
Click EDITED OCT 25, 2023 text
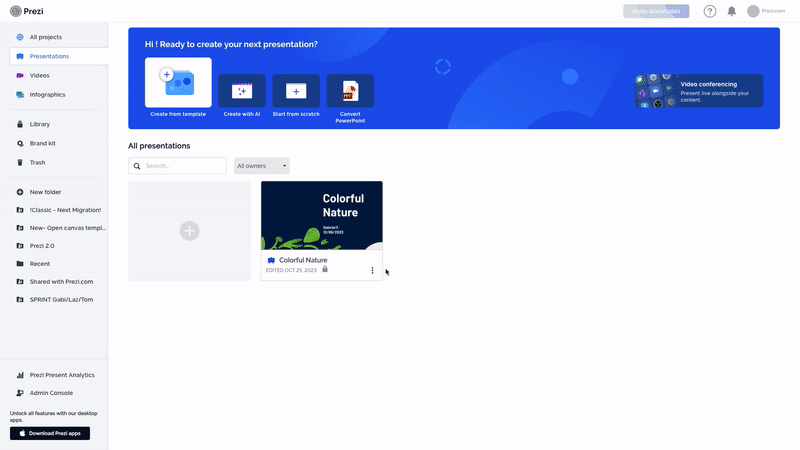pos(291,270)
